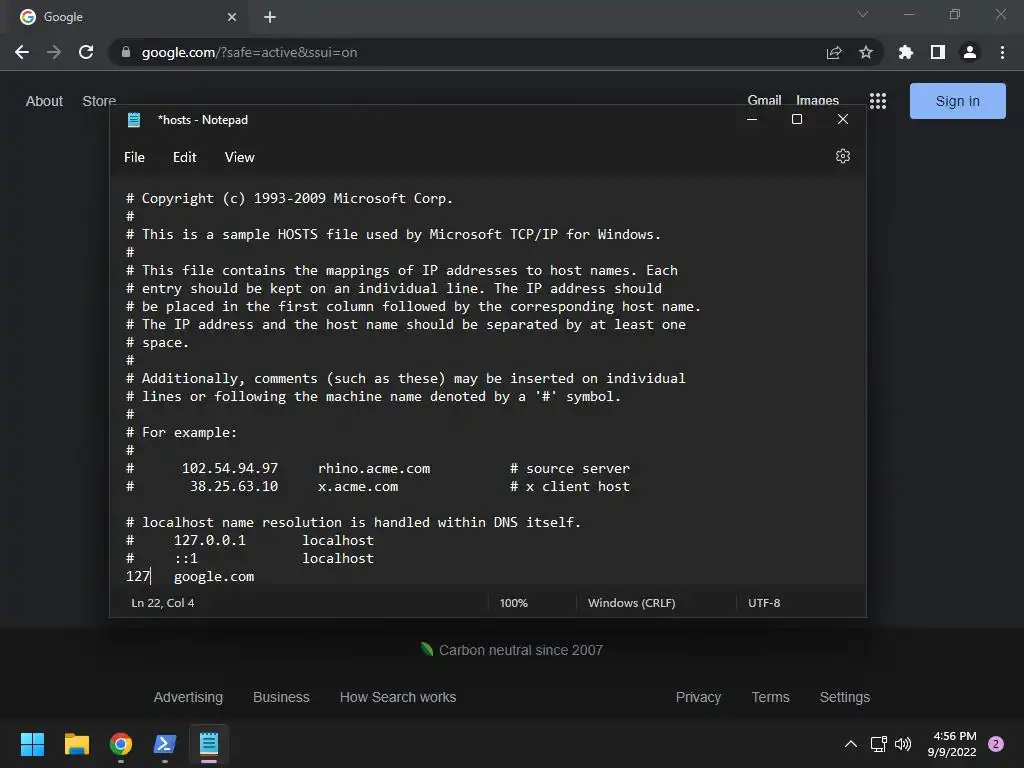Click the "# For example:" line

(x=182, y=432)
